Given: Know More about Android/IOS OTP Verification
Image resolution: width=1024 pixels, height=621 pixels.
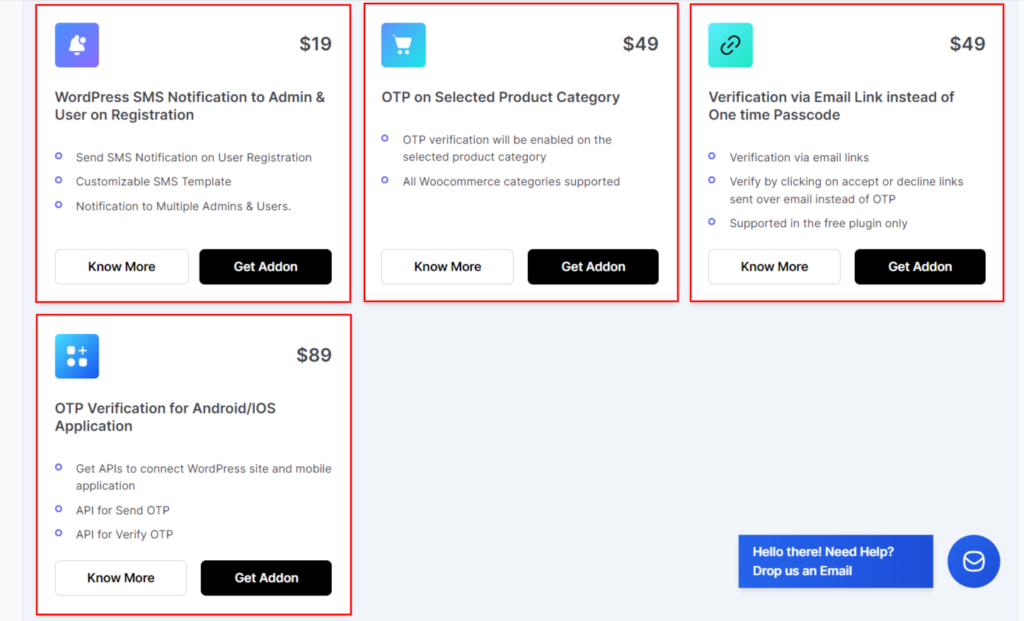Looking at the screenshot, I should point(121,578).
